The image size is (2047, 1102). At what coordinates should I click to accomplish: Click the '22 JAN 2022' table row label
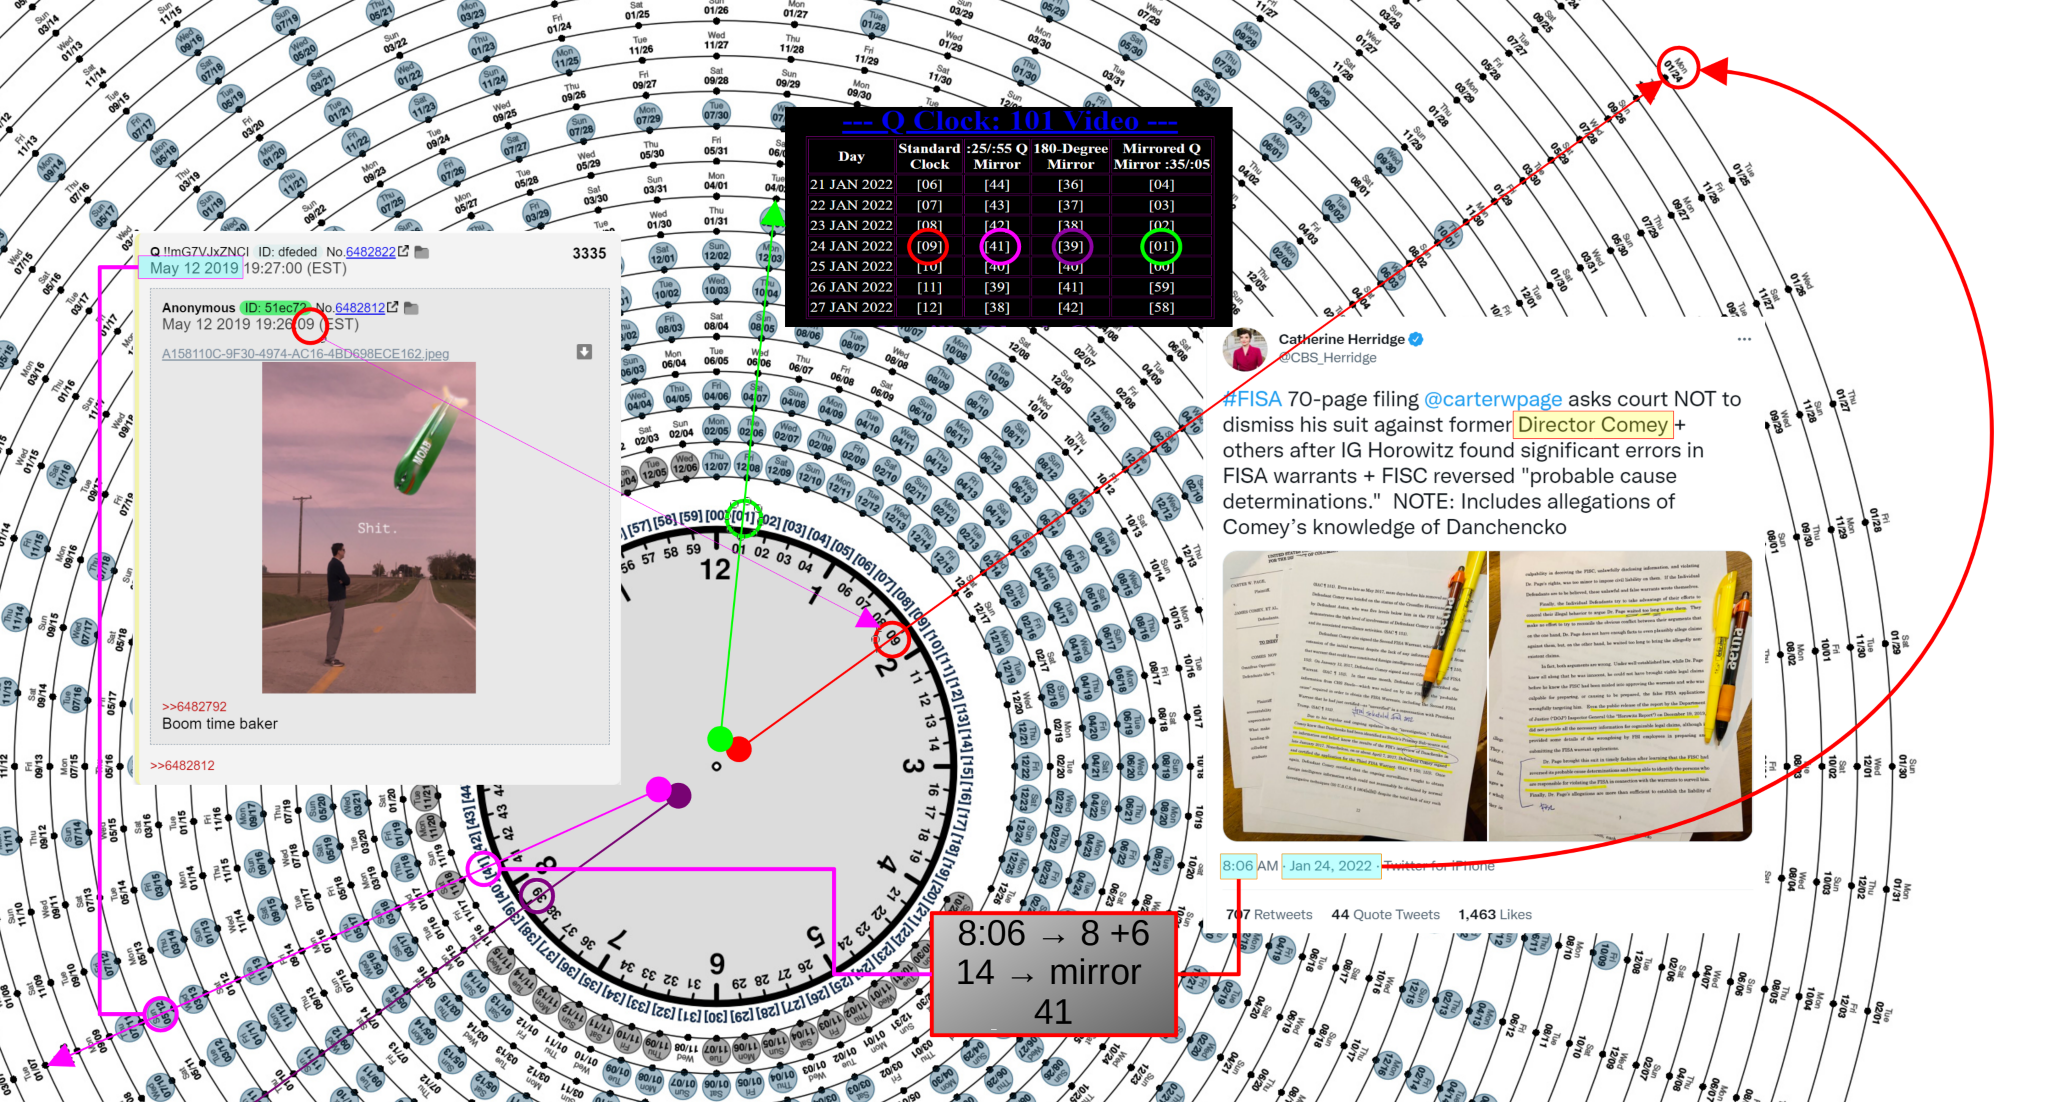pyautogui.click(x=851, y=205)
